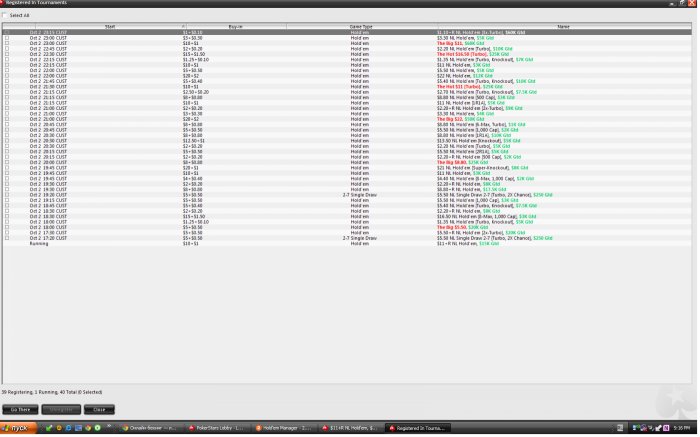Click the $2.50+$0.20 buy-in cell
Screen dimensions: 700x437
click(x=196, y=92)
